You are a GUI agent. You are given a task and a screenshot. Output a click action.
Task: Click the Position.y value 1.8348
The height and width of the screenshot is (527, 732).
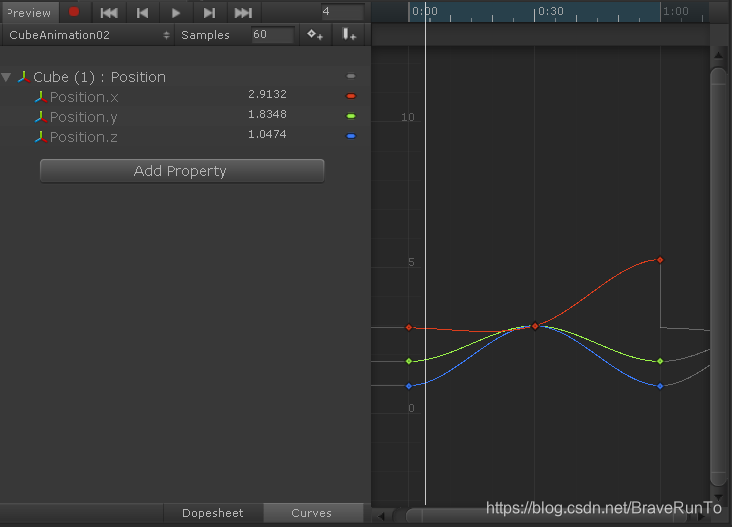(267, 114)
